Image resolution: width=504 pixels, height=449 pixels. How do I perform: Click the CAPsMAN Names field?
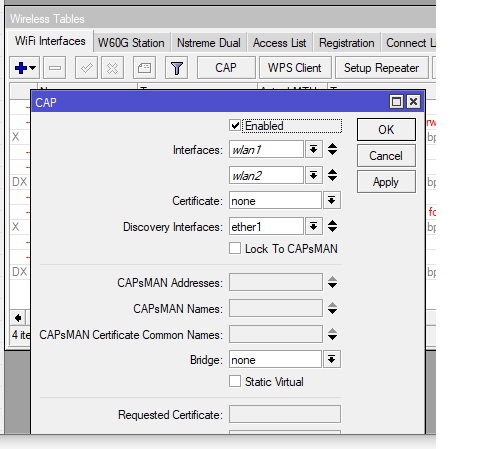(276, 308)
